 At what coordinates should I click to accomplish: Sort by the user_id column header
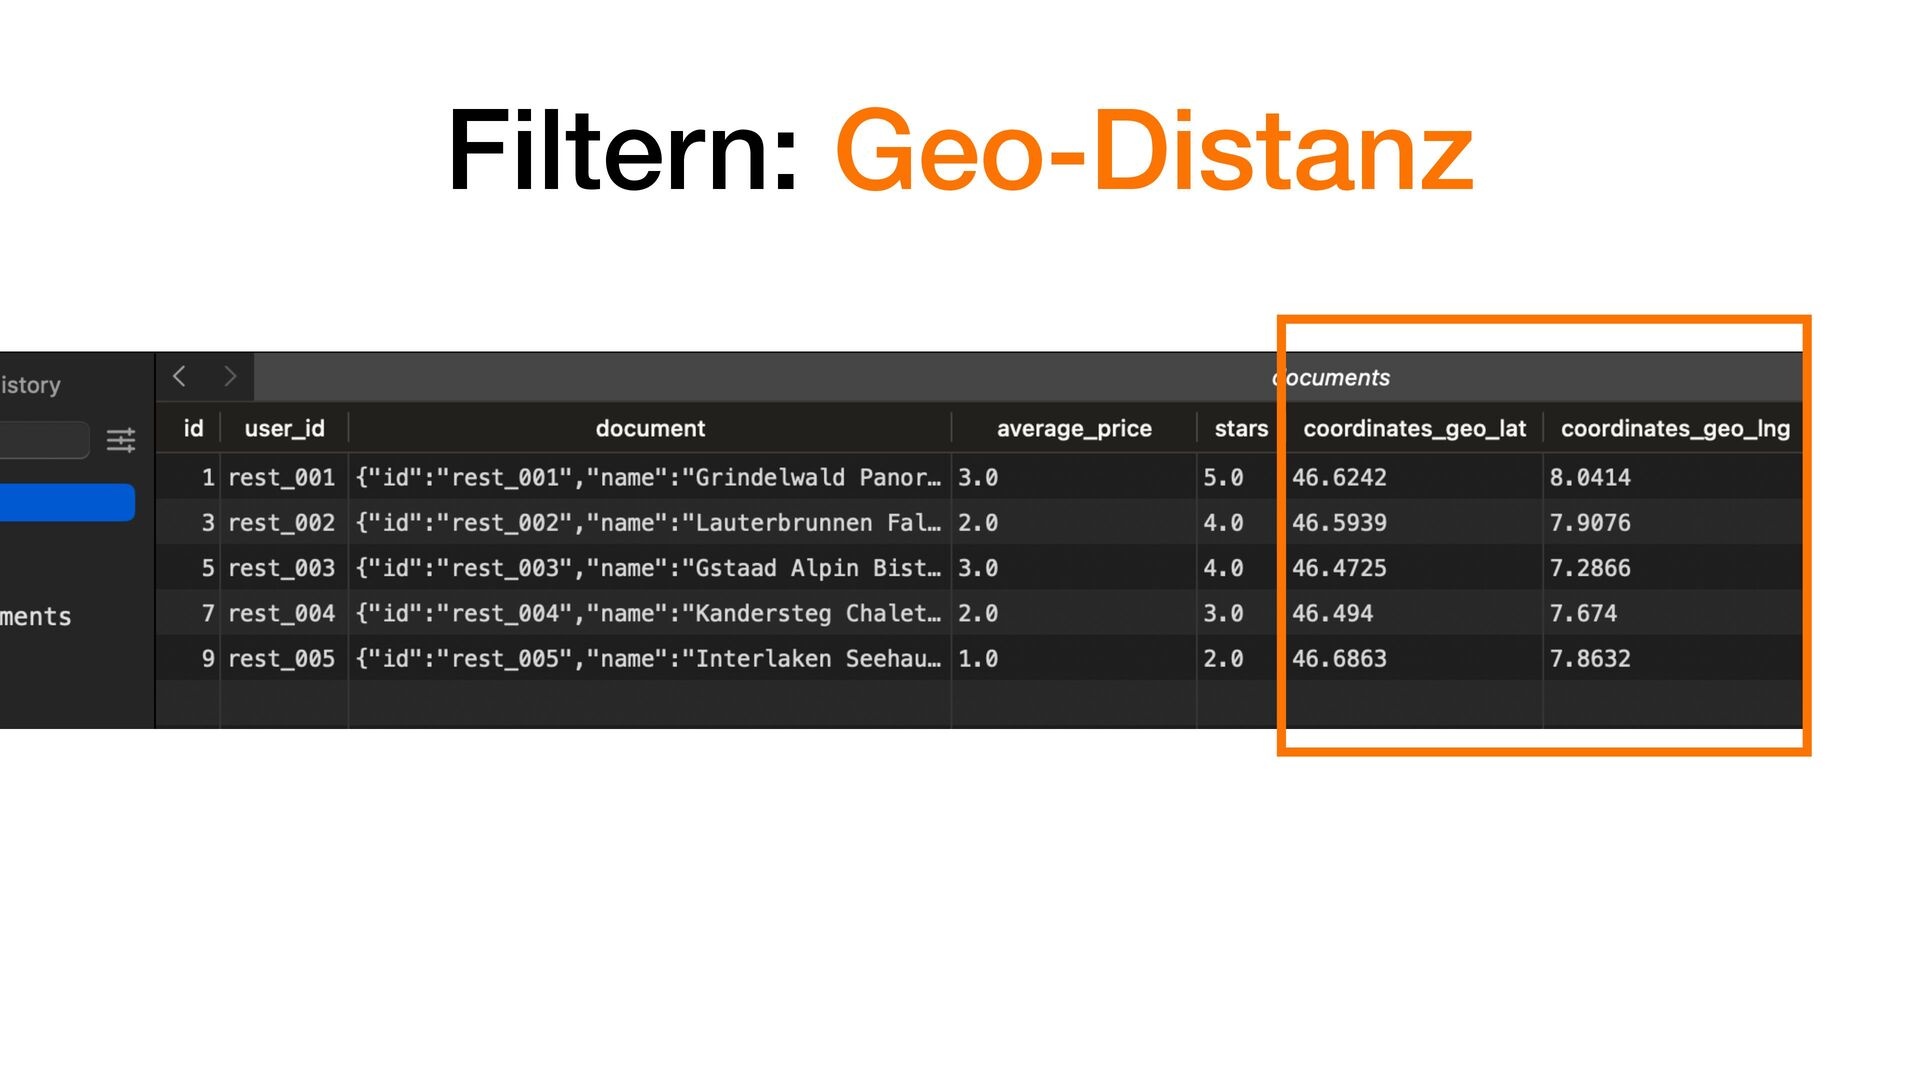coord(284,429)
